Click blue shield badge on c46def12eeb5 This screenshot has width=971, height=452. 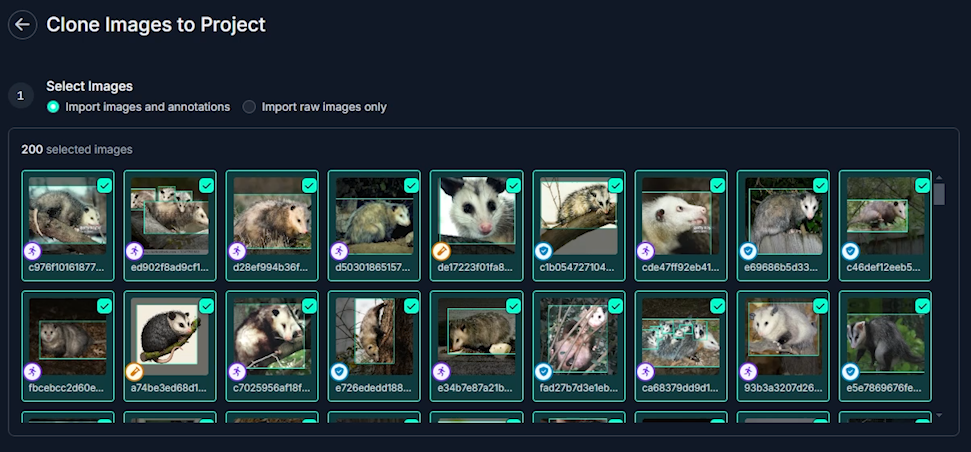pos(850,251)
